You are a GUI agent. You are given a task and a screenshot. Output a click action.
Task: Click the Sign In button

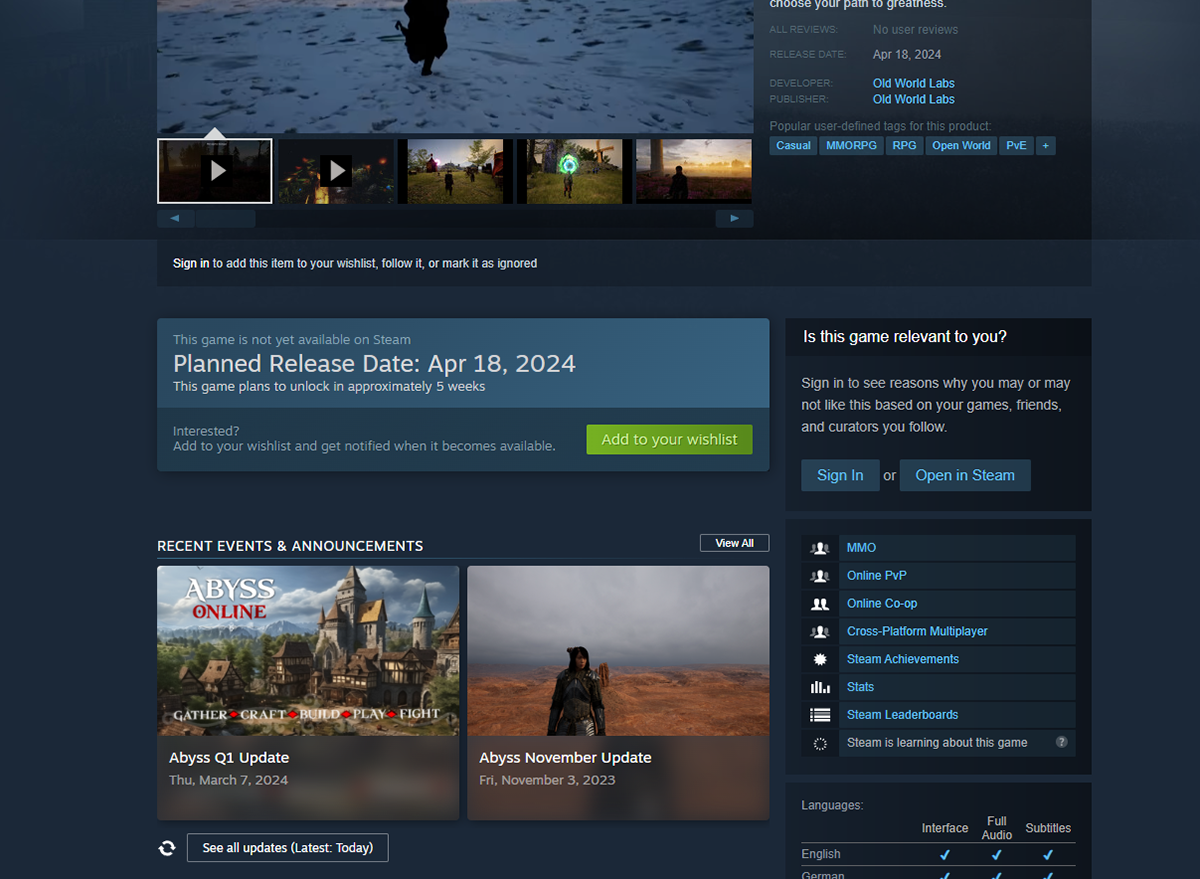click(840, 475)
